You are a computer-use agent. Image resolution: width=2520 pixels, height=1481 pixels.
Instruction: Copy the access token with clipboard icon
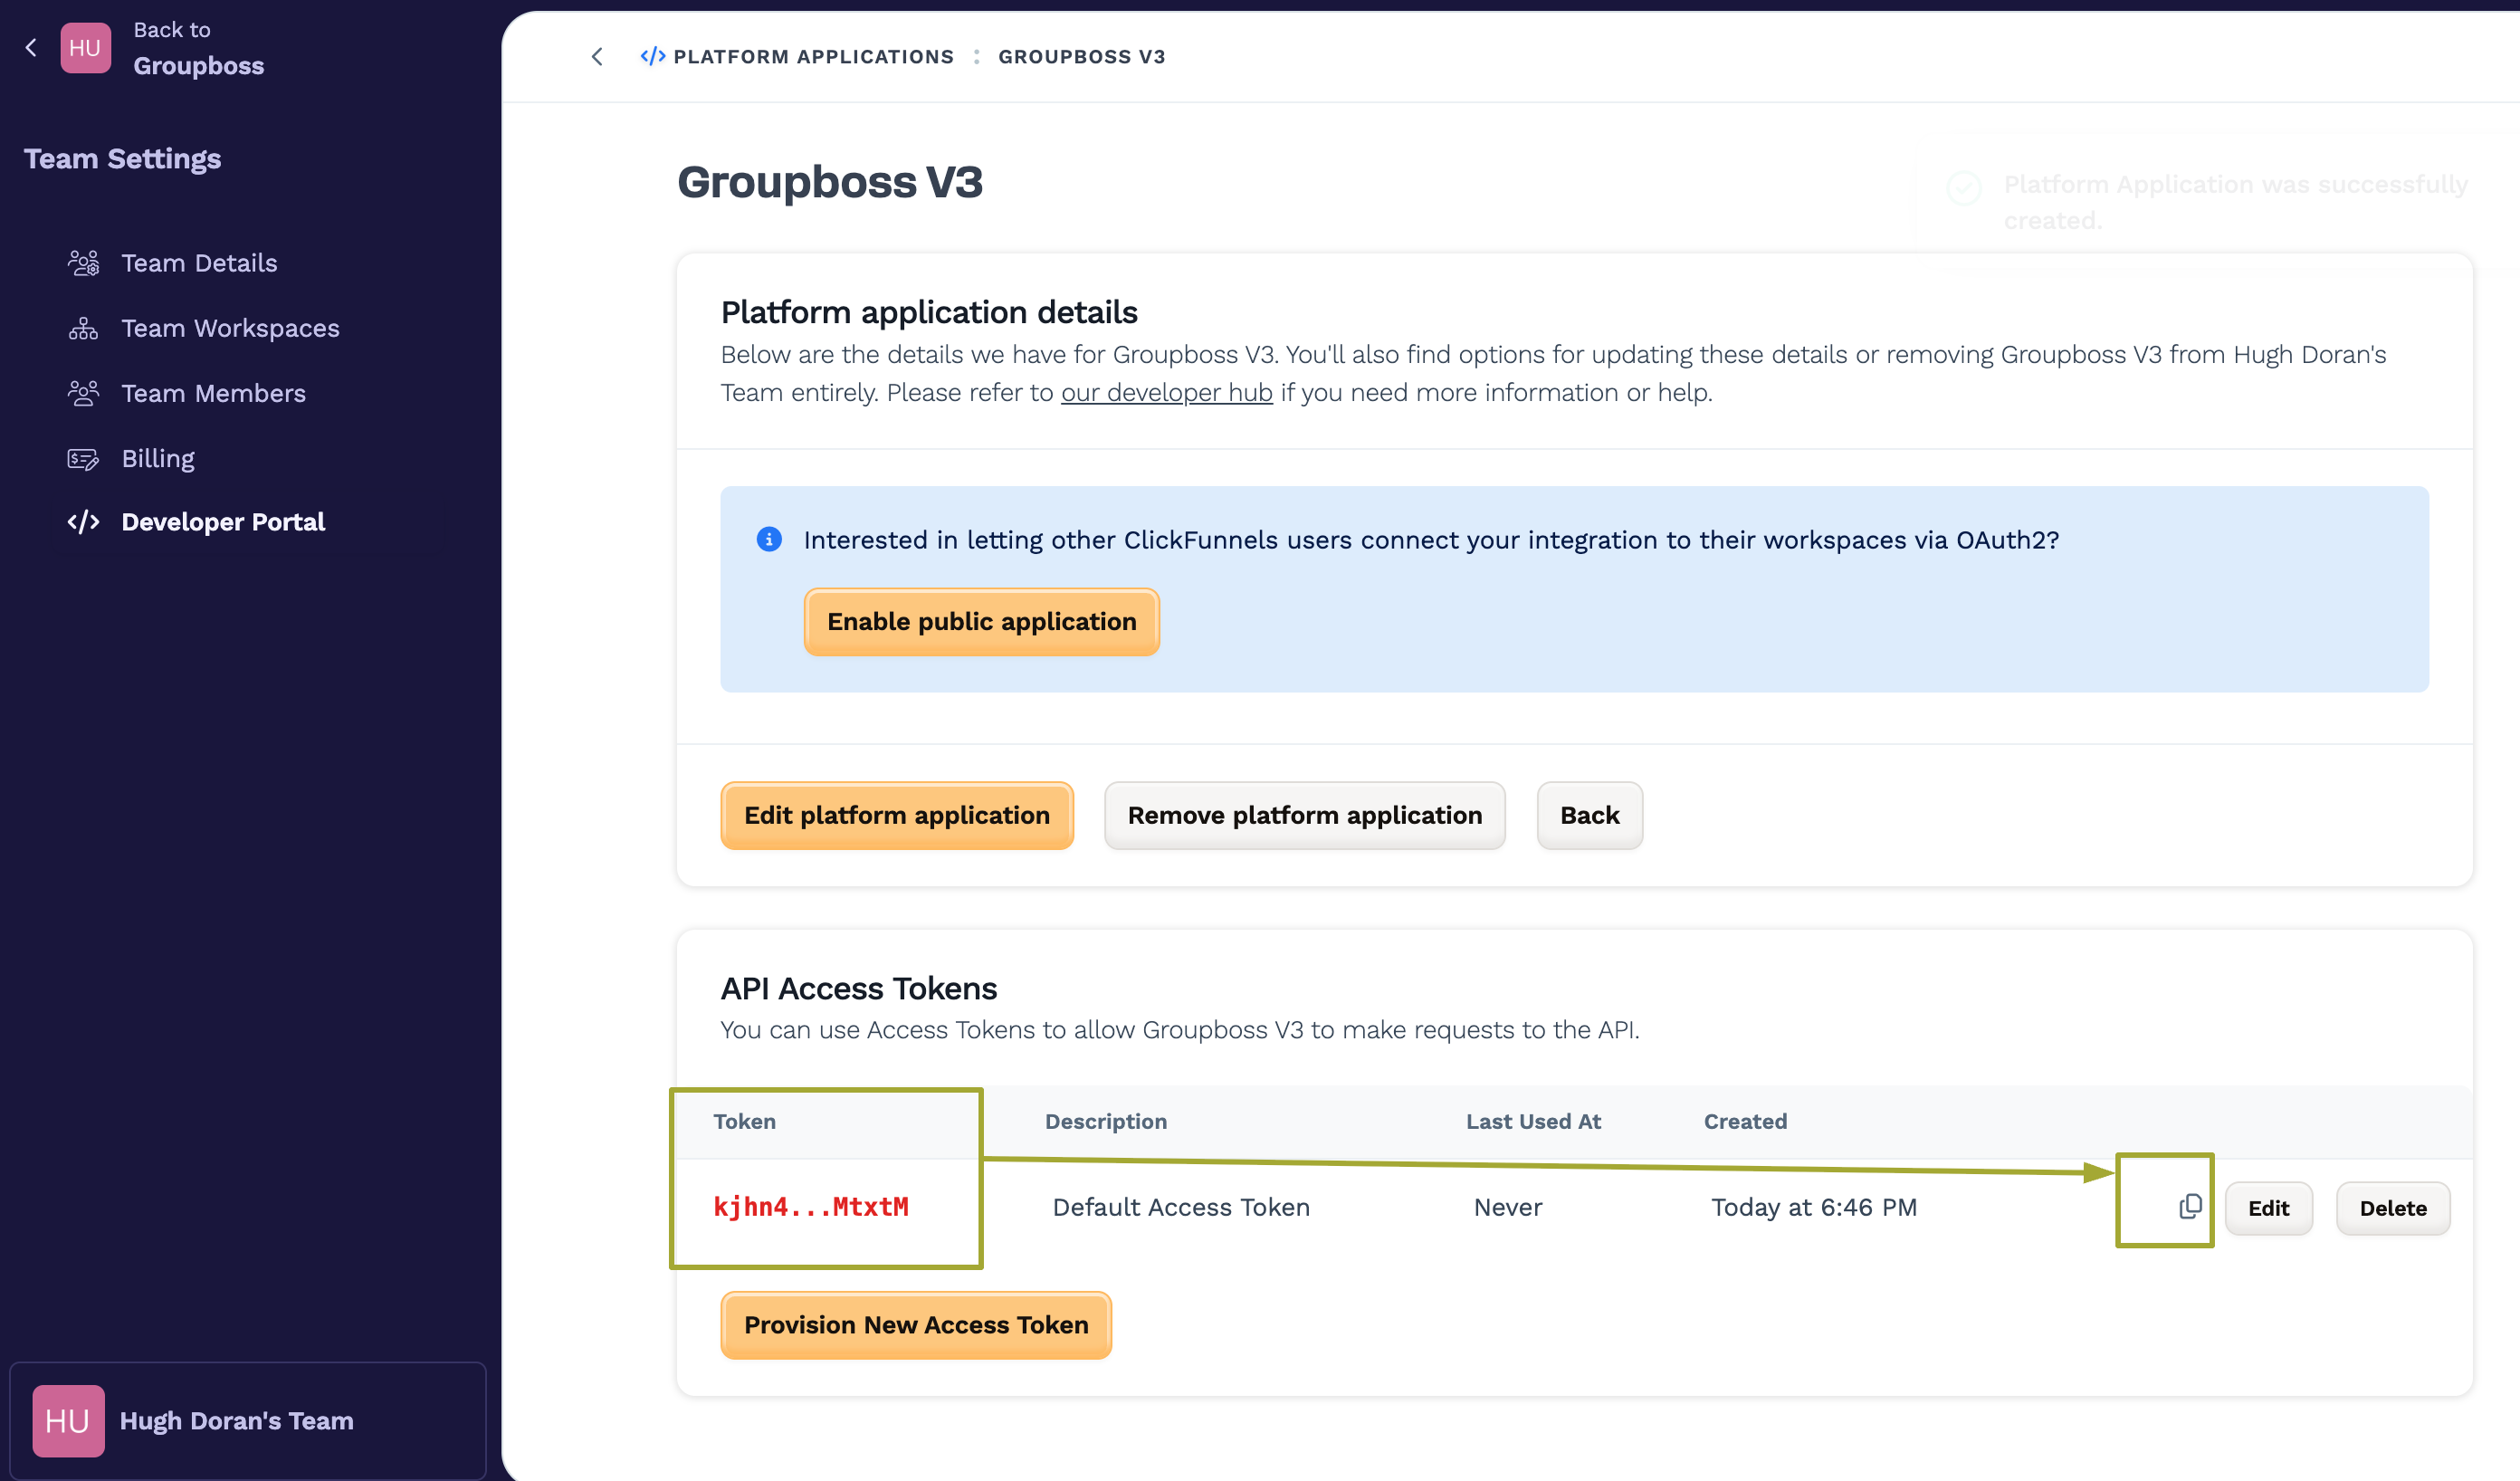[x=2189, y=1207]
